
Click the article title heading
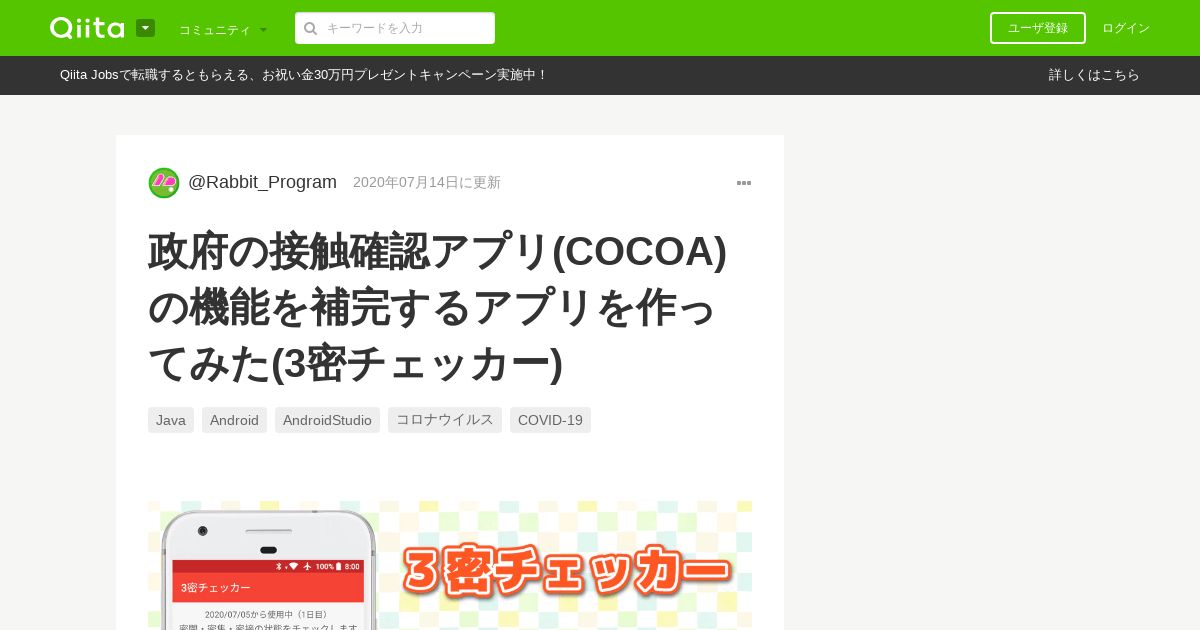(438, 307)
